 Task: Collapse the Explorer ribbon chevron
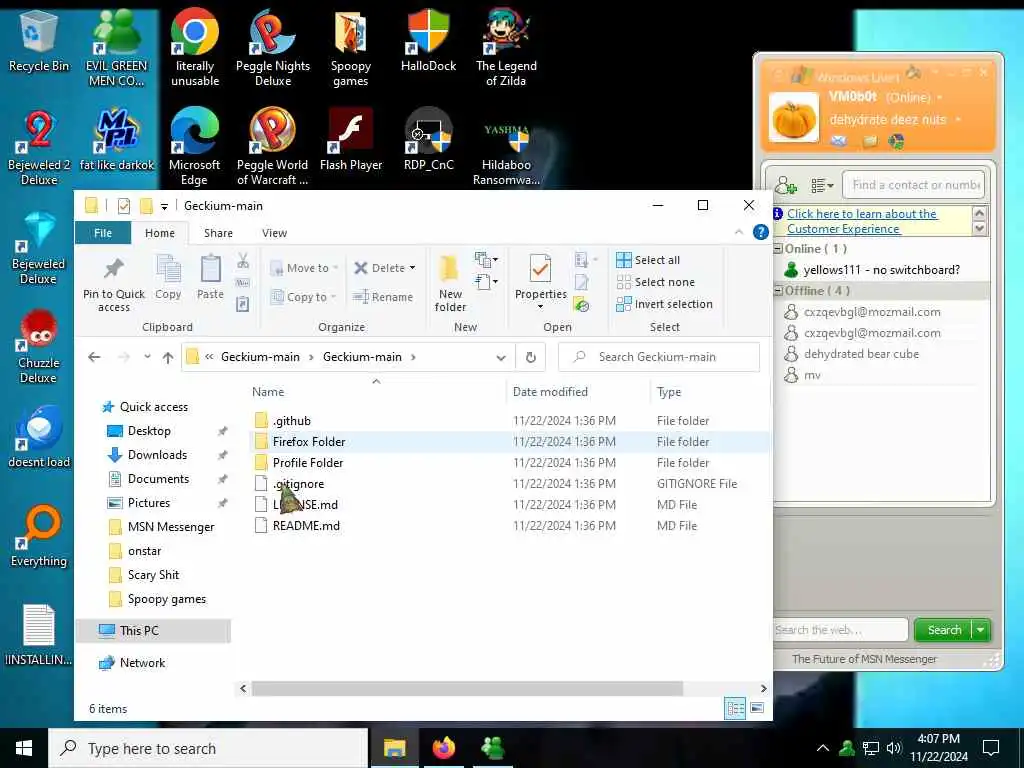(x=739, y=232)
